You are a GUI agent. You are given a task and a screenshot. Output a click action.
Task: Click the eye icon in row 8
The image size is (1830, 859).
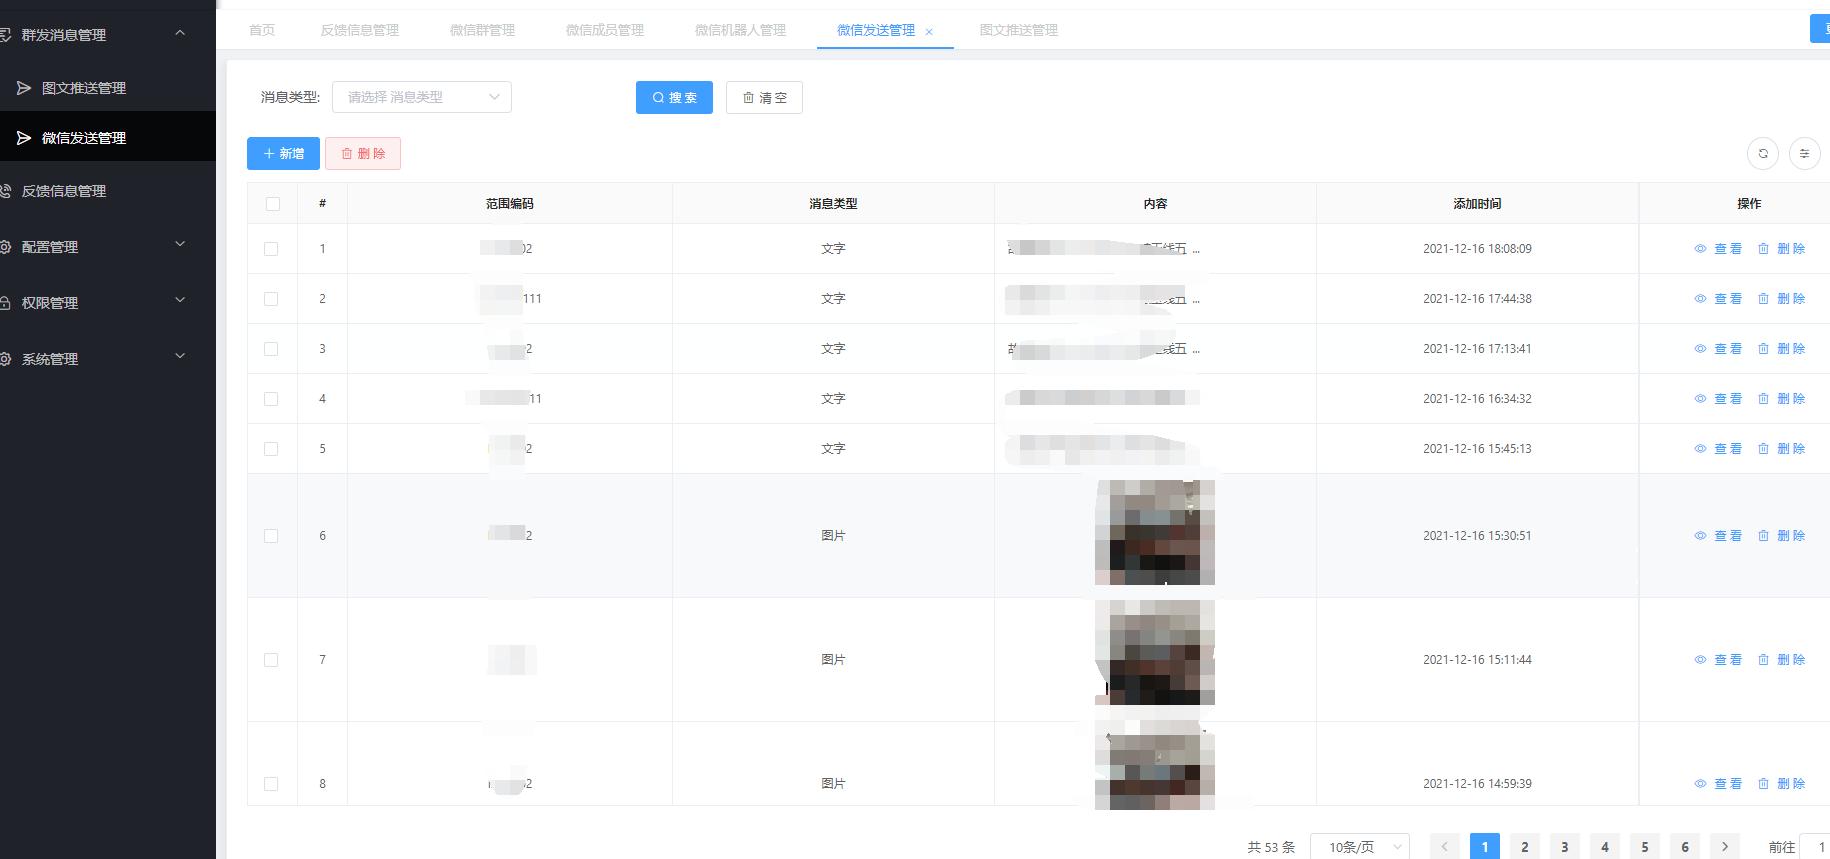tap(1700, 783)
